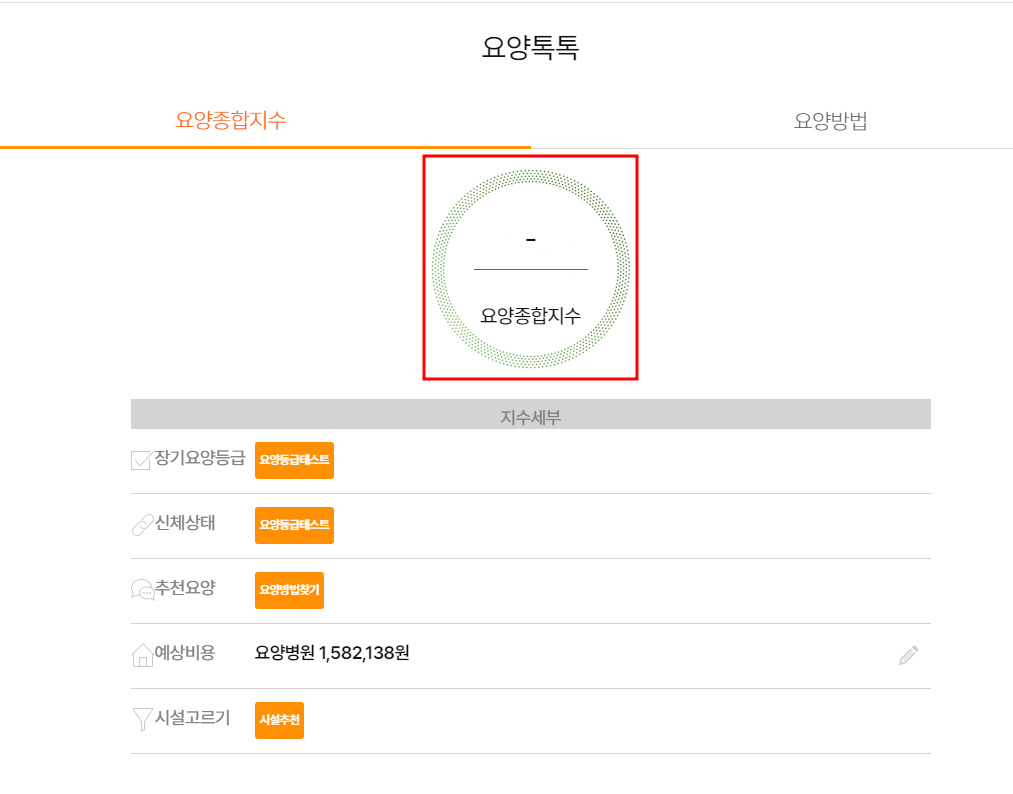Switch to the 요양방법 tab
Screen dimensions: 1013x794
831,120
